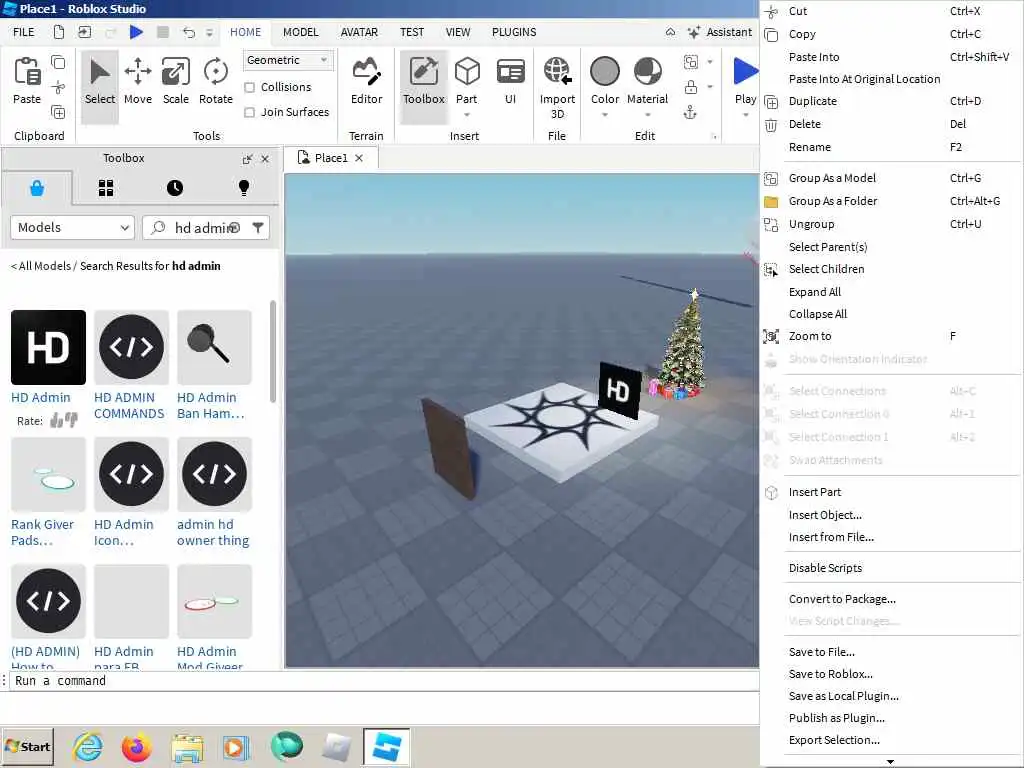
Task: Click the Import 3D icon
Action: coord(557,71)
